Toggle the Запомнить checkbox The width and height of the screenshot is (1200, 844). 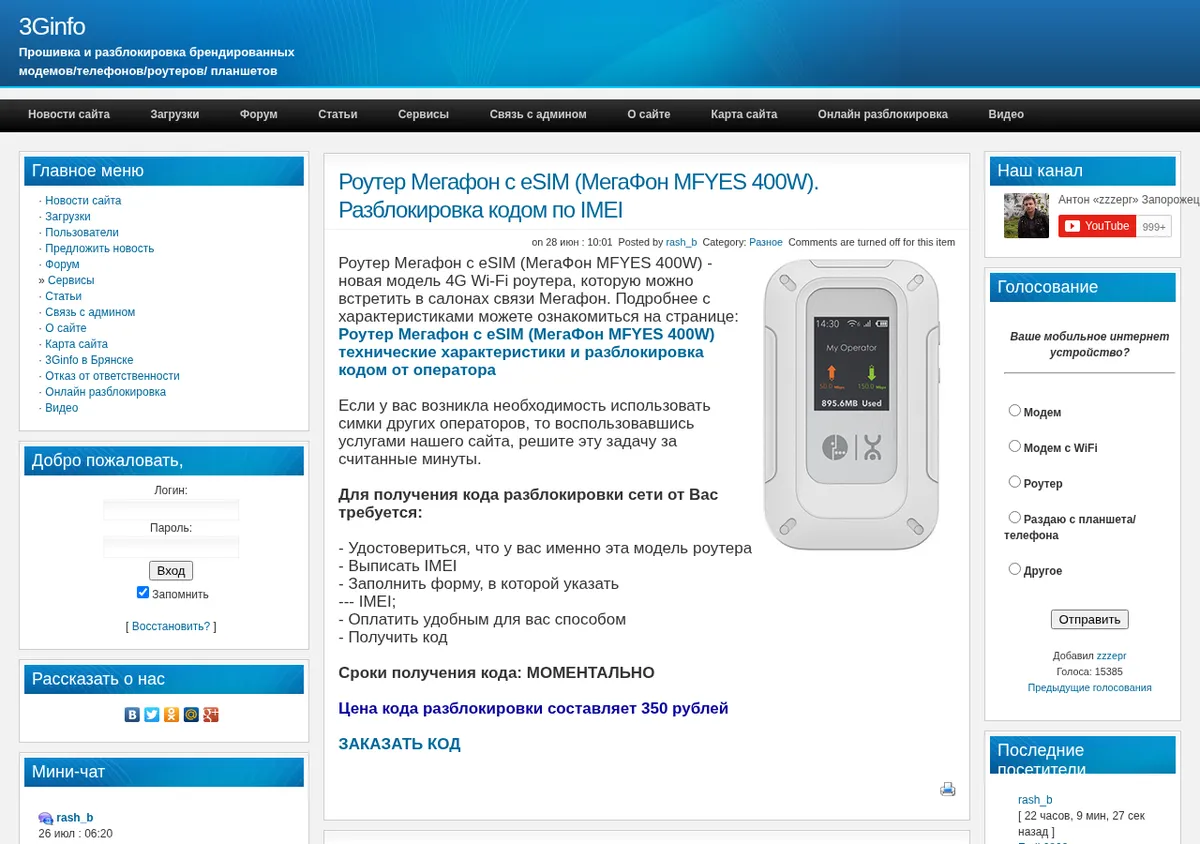tap(143, 592)
